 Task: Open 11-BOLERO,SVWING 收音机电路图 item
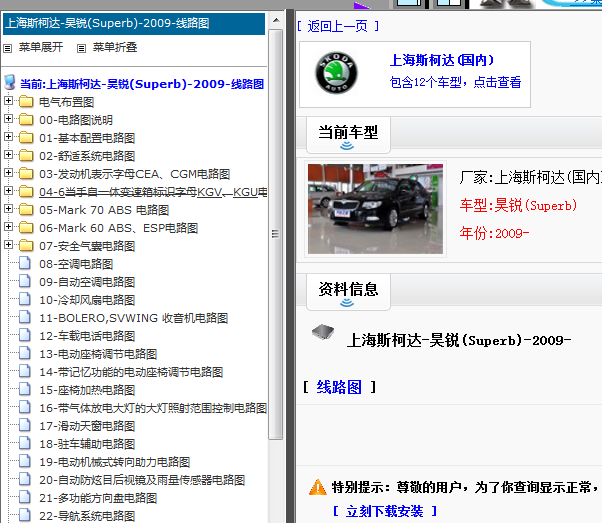click(x=134, y=318)
